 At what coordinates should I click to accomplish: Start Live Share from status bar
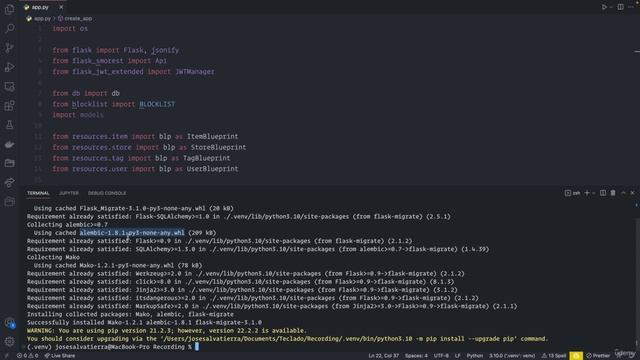60,356
